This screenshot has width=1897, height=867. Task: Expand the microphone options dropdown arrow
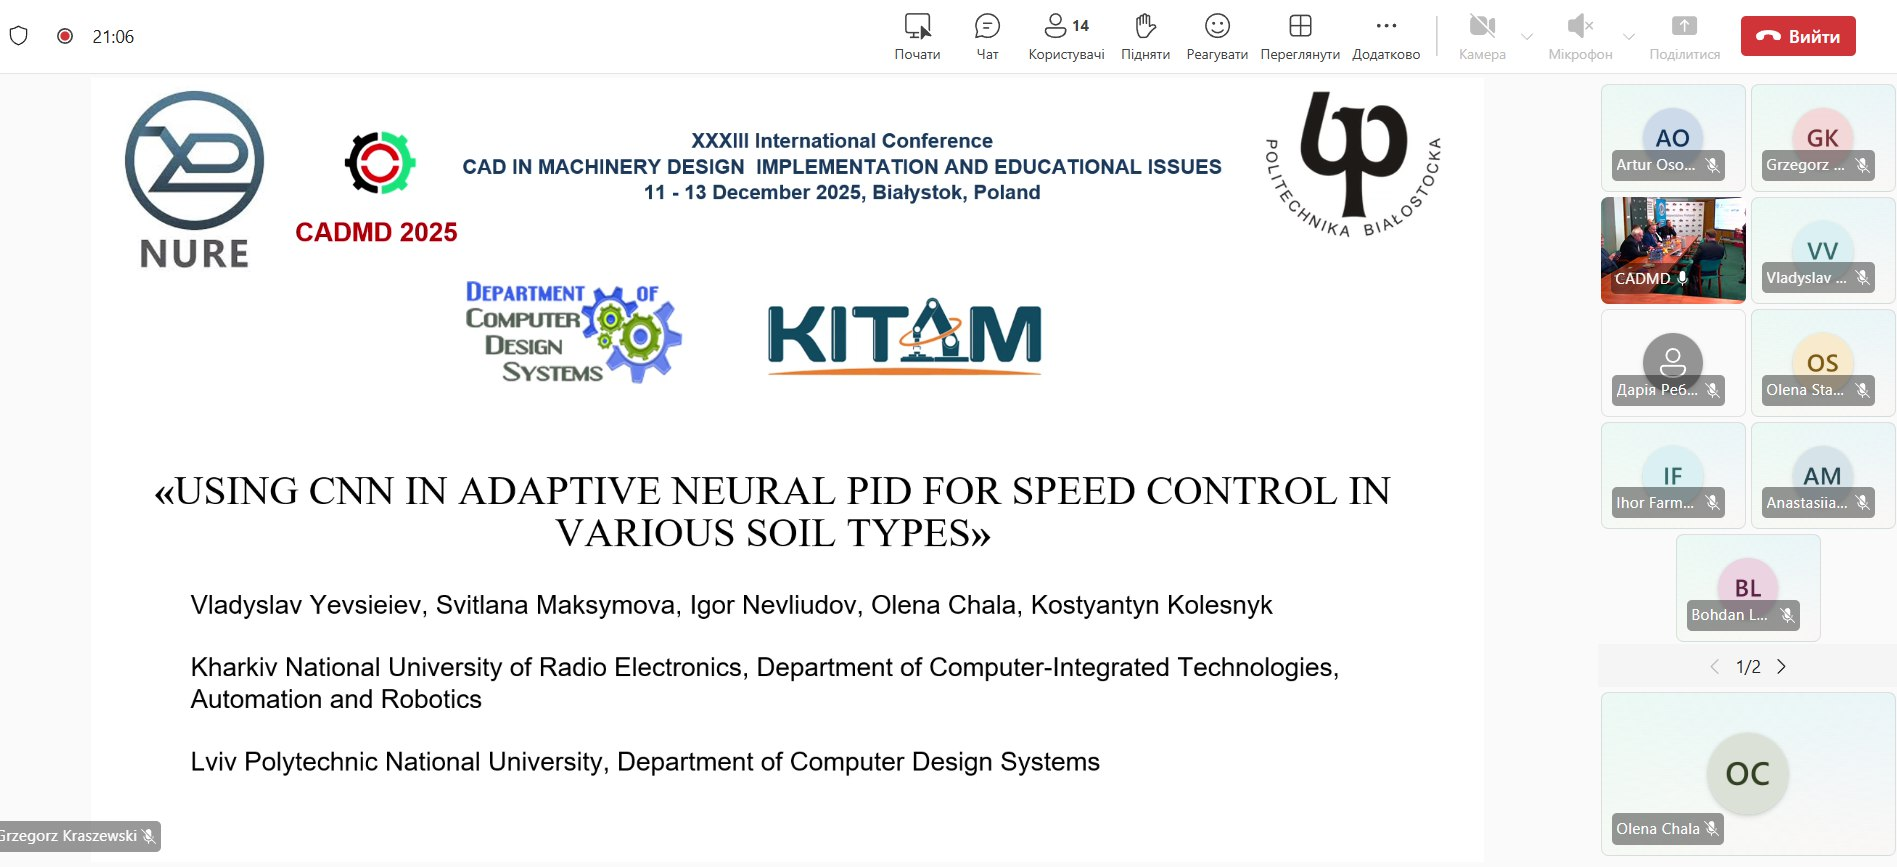pos(1629,37)
